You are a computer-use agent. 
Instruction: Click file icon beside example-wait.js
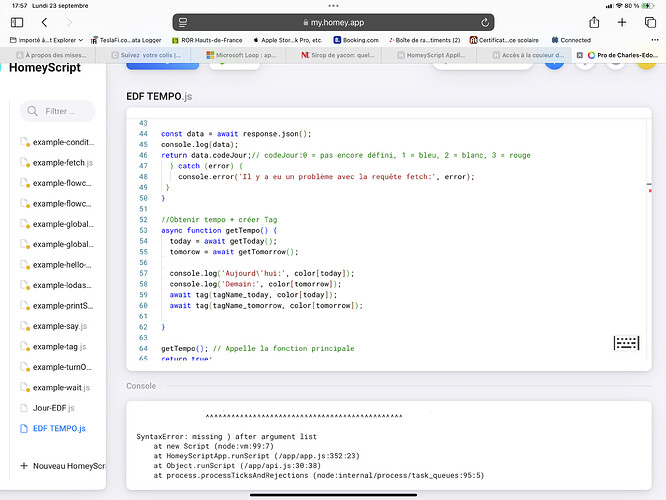coord(25,387)
